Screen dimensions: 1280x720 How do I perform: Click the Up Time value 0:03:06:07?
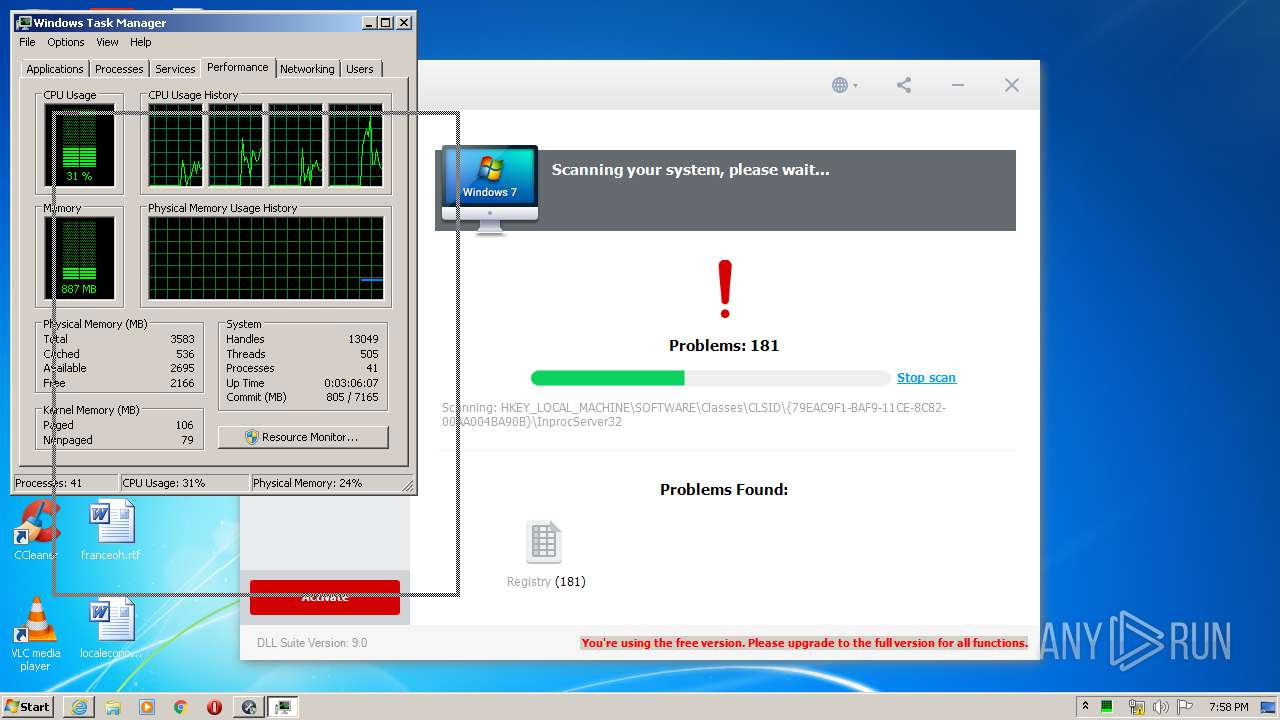pos(351,383)
